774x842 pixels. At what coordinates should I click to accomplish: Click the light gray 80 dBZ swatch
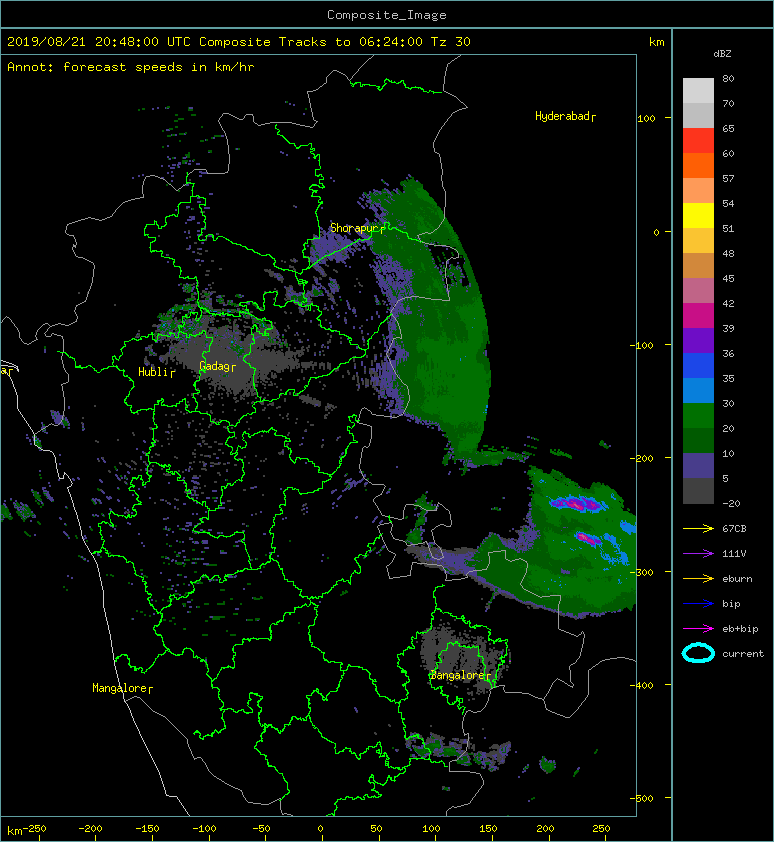[698, 90]
